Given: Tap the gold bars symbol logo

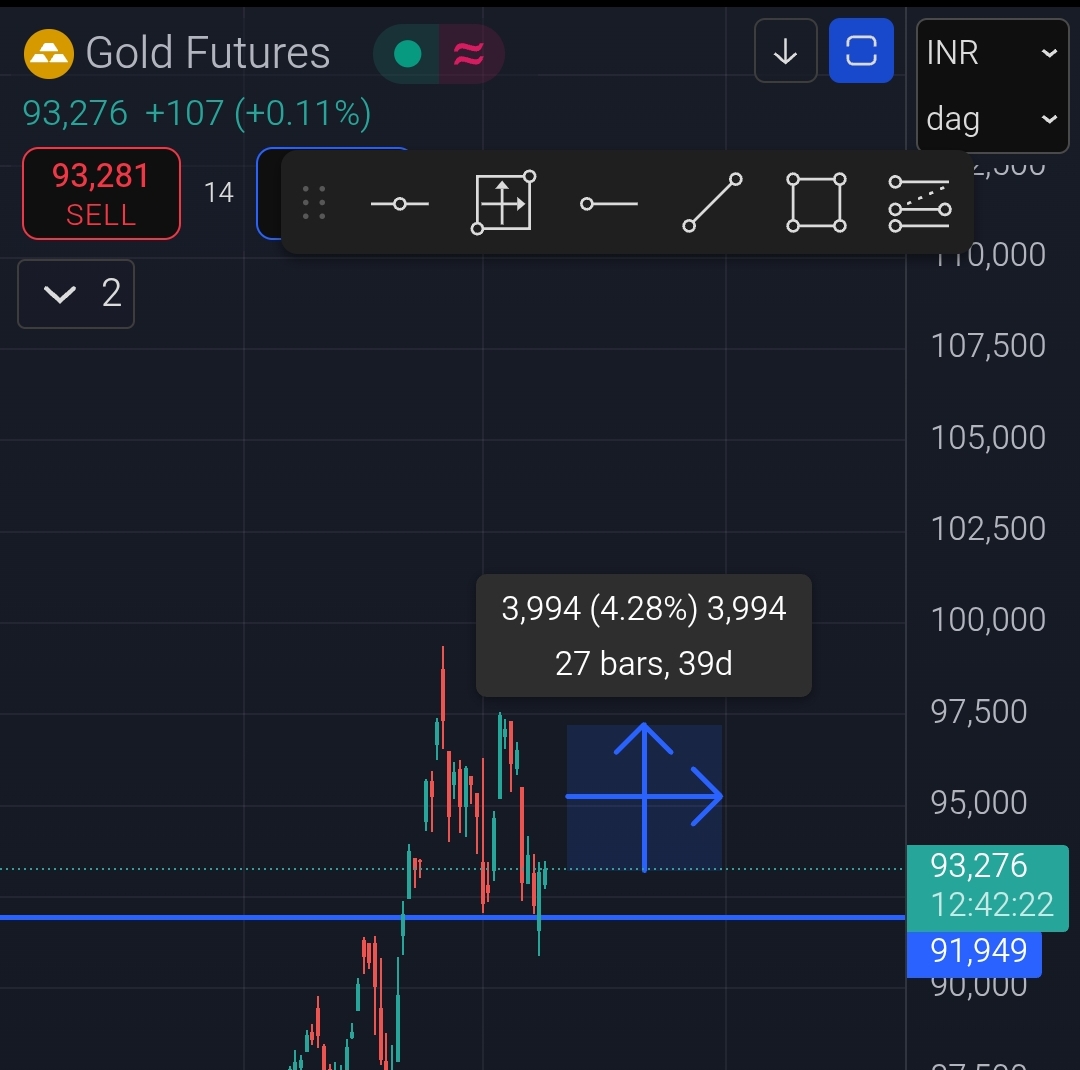Looking at the screenshot, I should [48, 54].
